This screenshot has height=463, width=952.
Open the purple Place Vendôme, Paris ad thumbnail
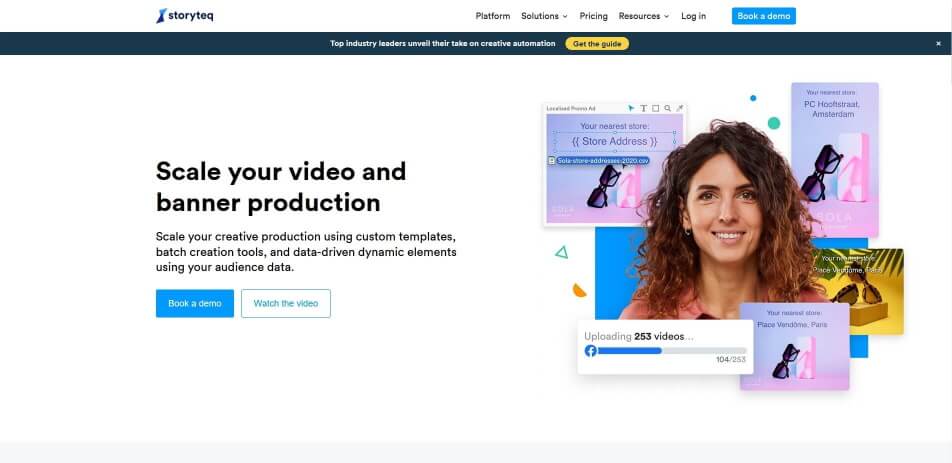click(x=796, y=346)
